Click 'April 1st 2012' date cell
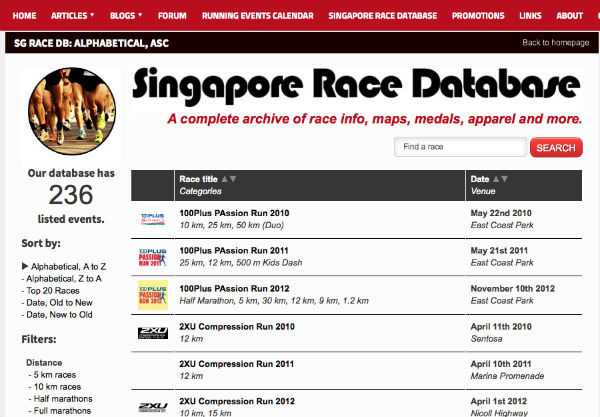This screenshot has width=600, height=417. click(499, 401)
